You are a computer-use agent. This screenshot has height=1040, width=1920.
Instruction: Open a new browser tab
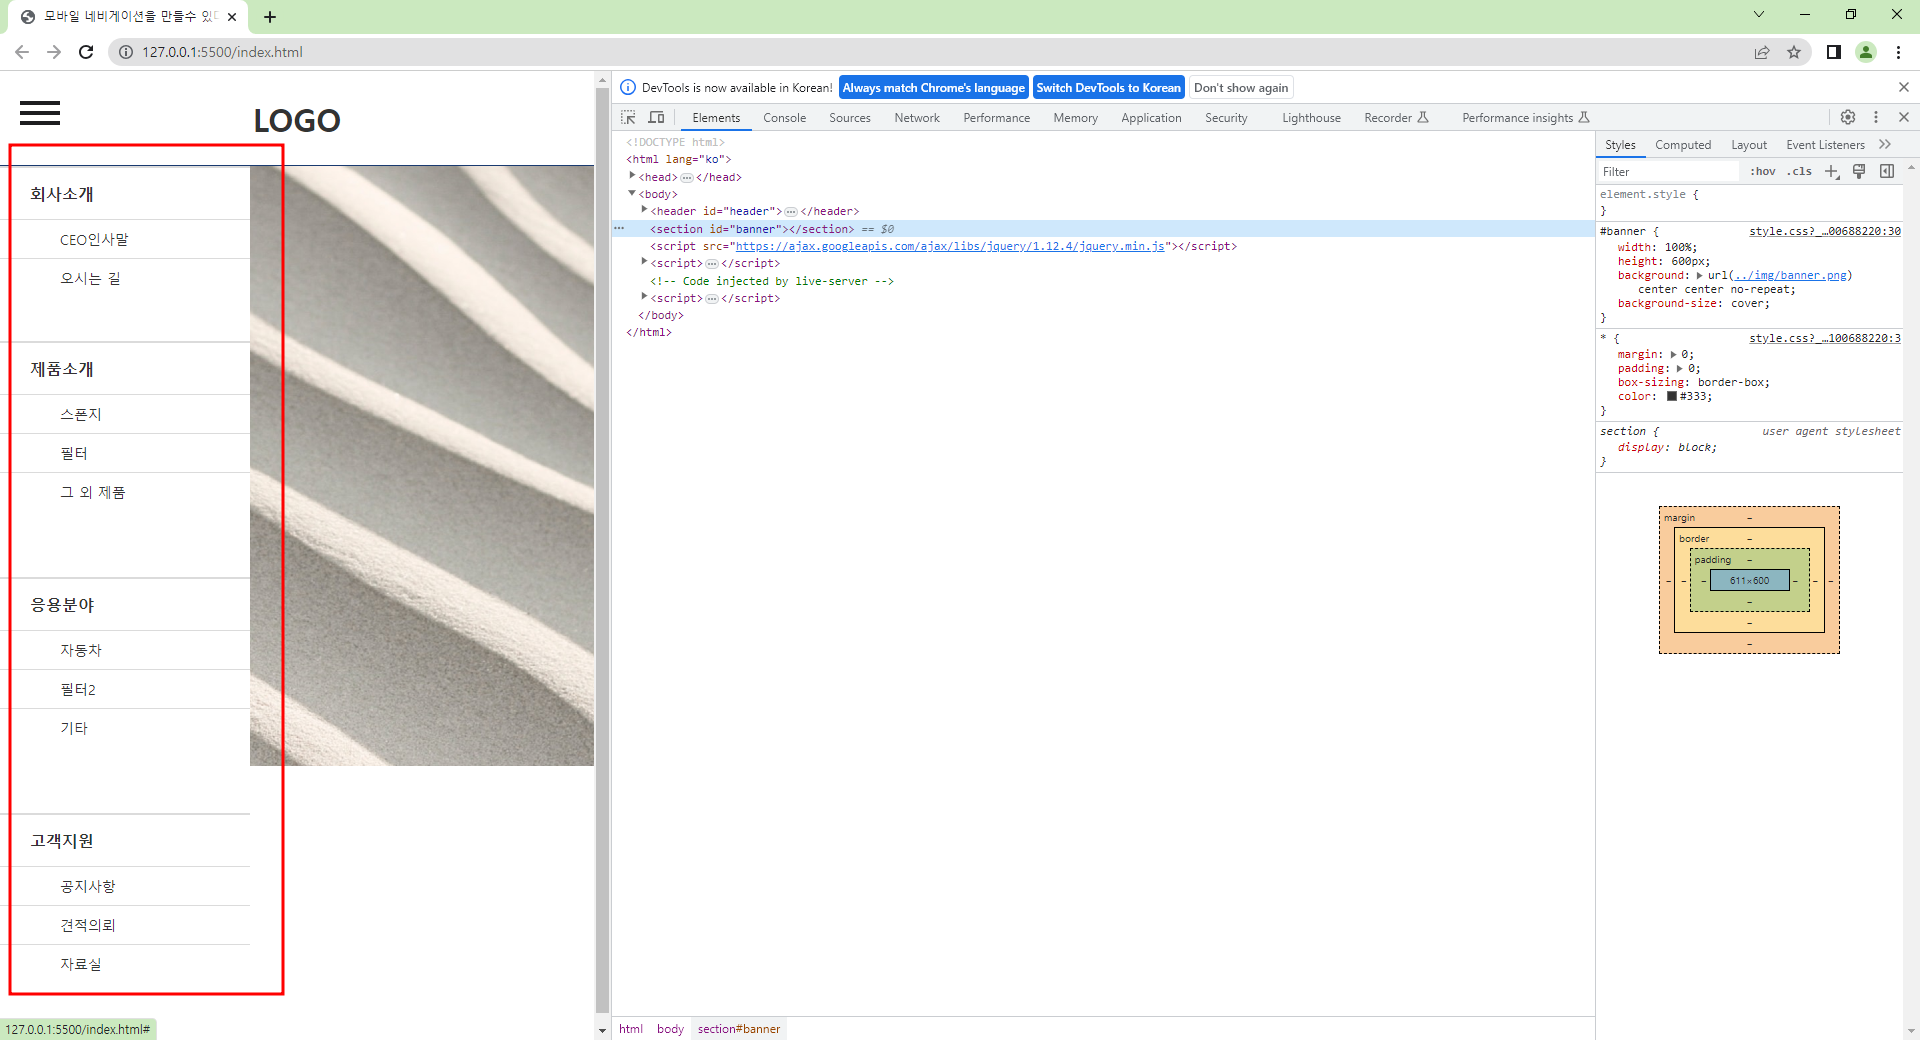270,17
